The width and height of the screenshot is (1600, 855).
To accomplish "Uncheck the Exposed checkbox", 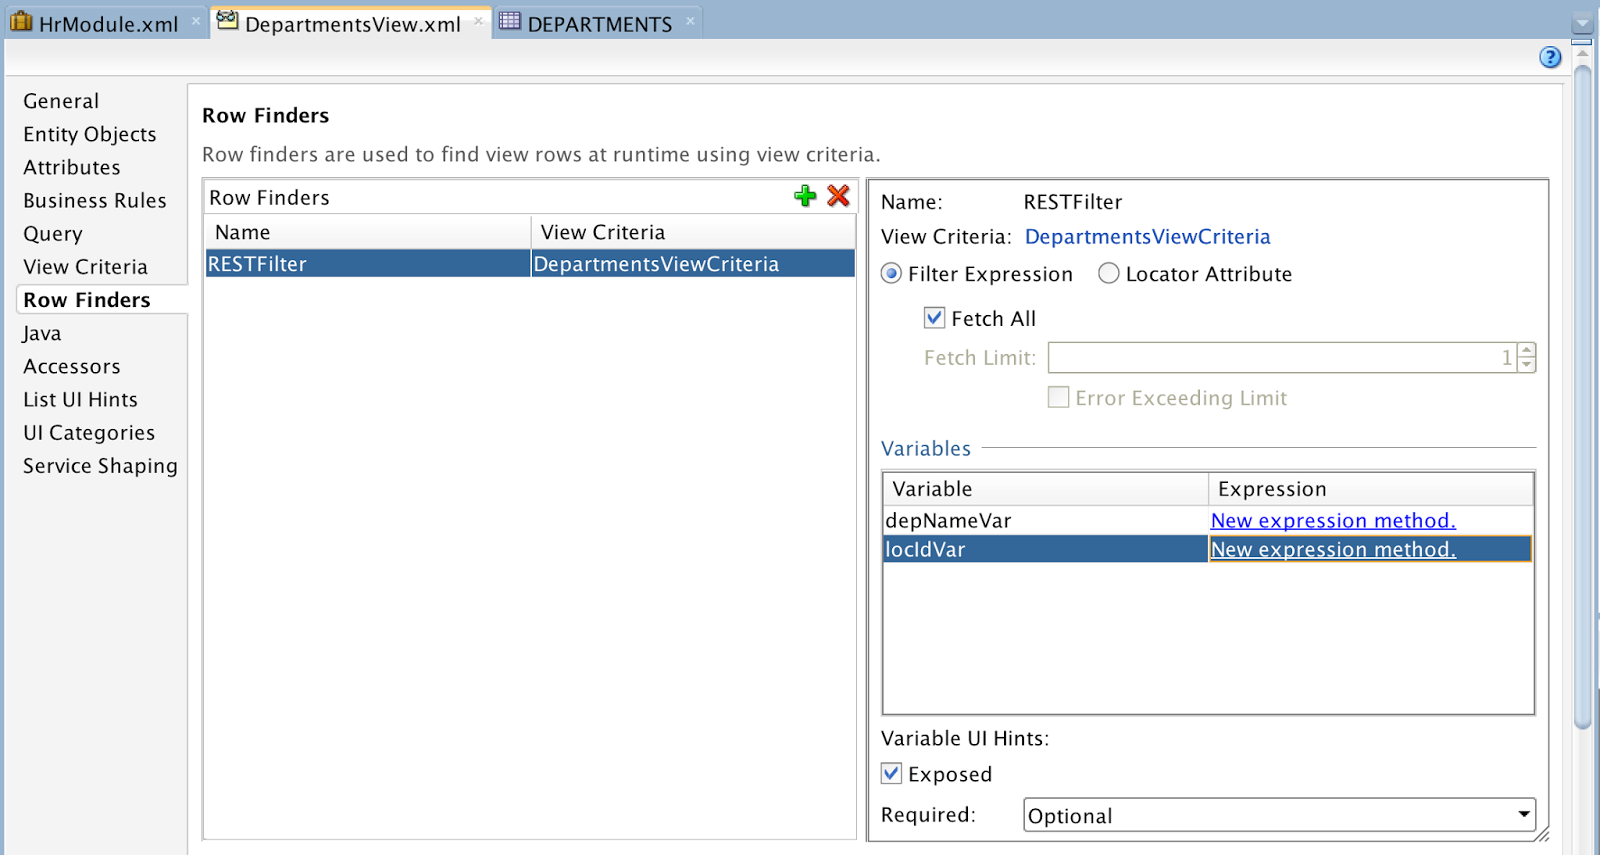I will 891,773.
